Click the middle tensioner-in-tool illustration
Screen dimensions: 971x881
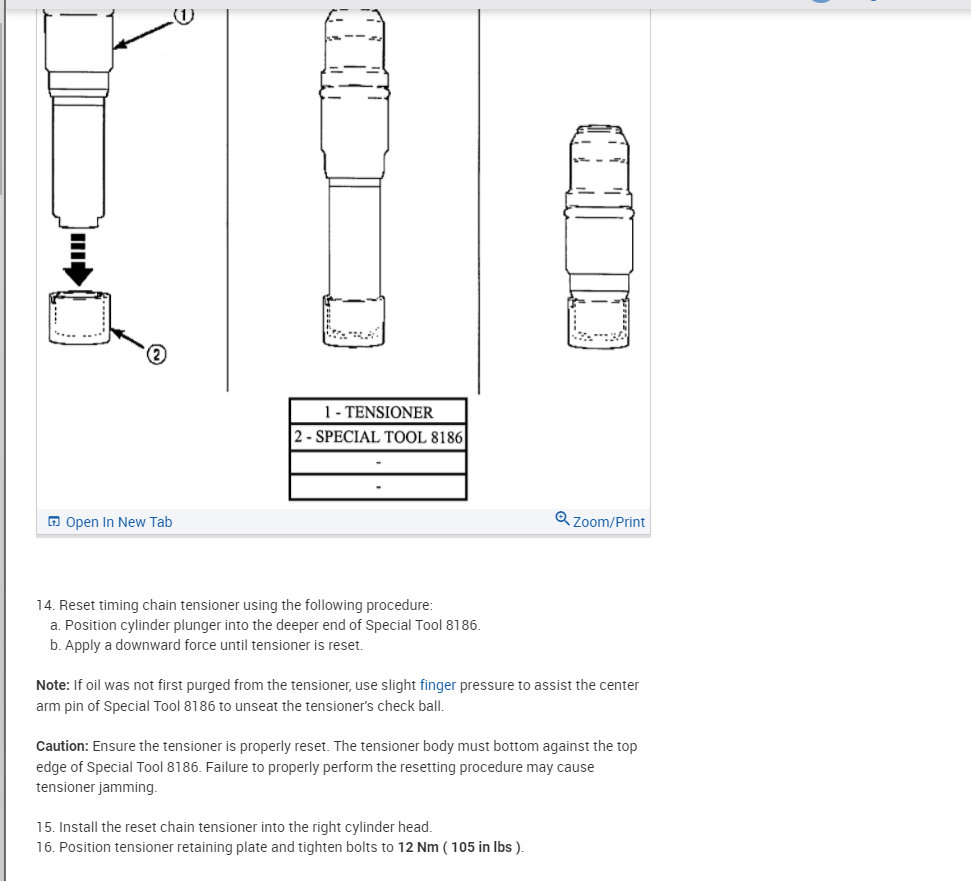pyautogui.click(x=354, y=178)
